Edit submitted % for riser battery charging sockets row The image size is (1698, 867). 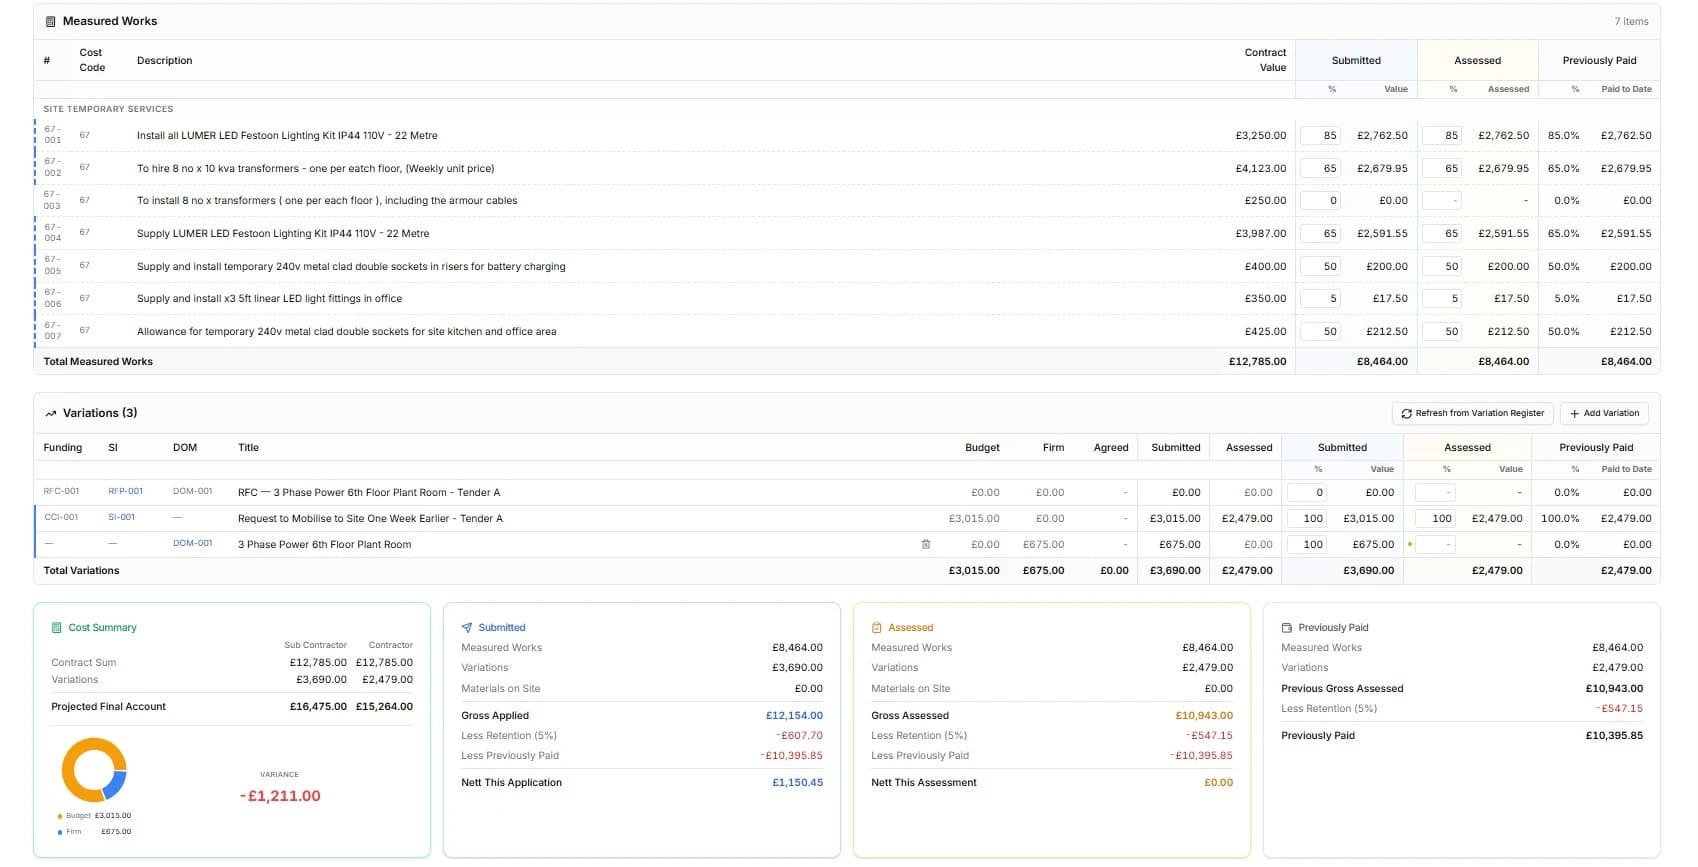coord(1320,266)
